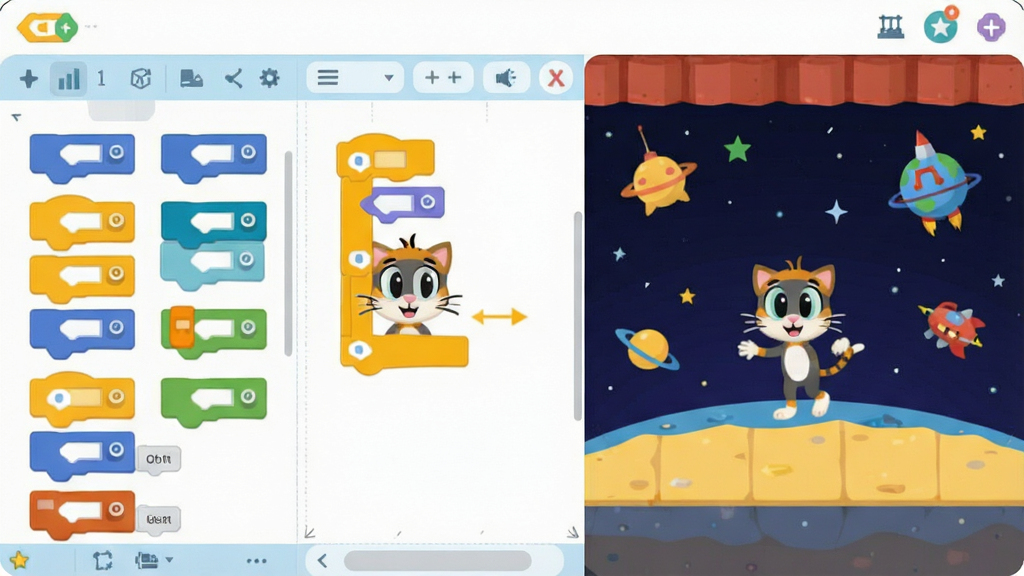Open settings with the gear icon
This screenshot has height=576, width=1024.
coord(269,78)
